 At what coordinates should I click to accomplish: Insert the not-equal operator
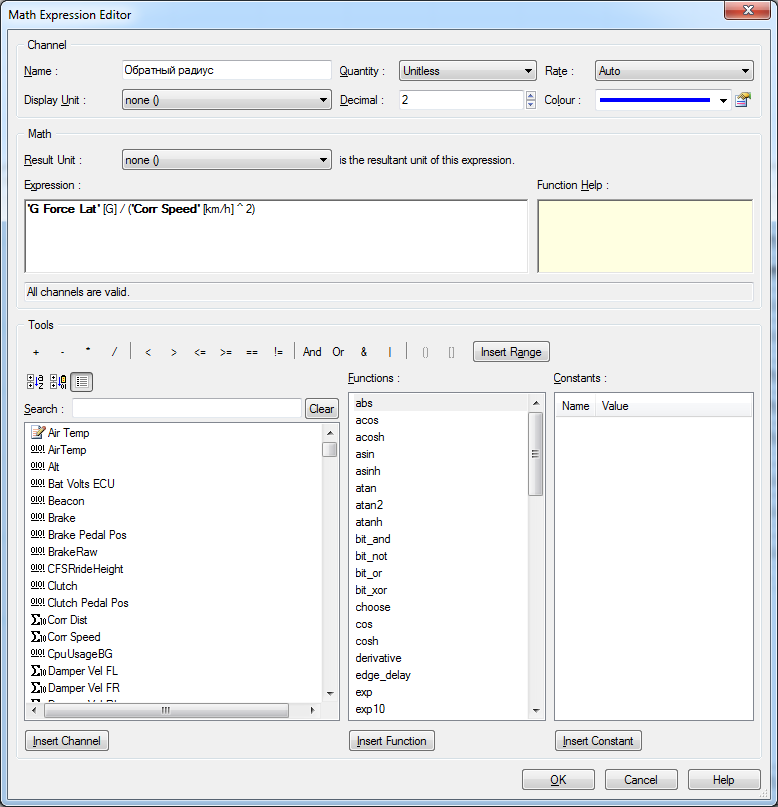tap(278, 352)
